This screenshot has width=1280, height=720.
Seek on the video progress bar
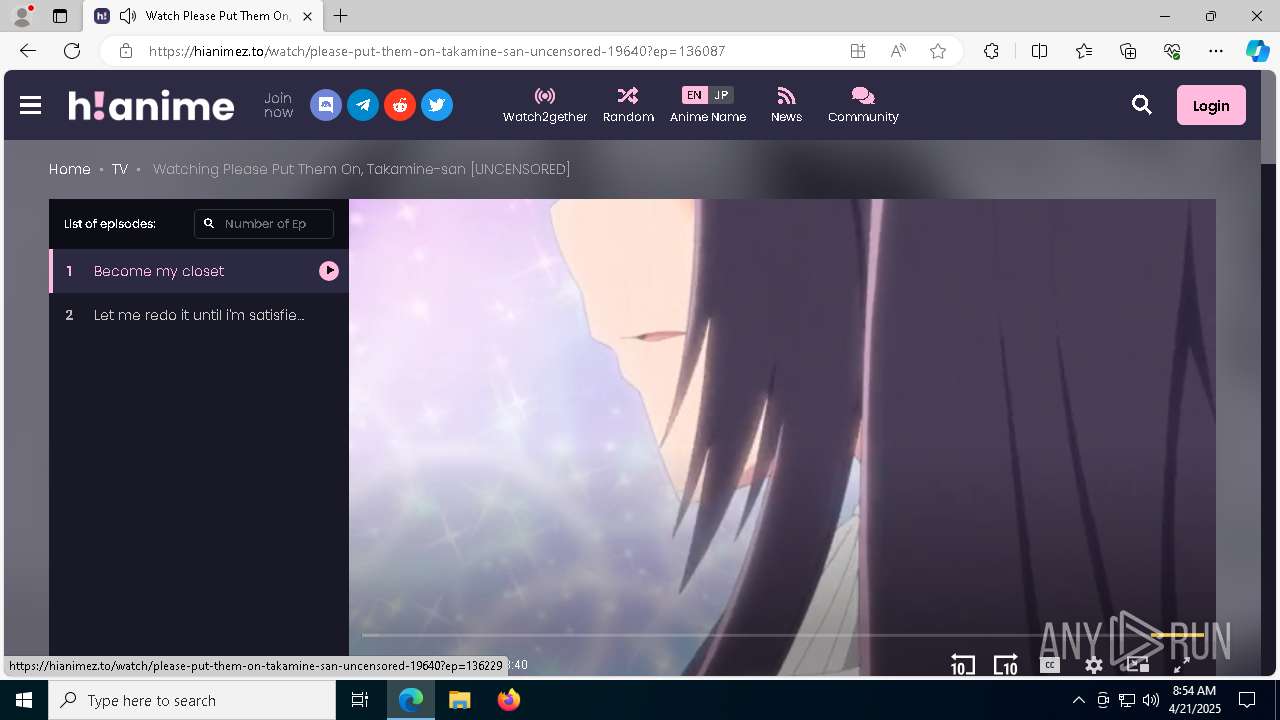coord(783,635)
